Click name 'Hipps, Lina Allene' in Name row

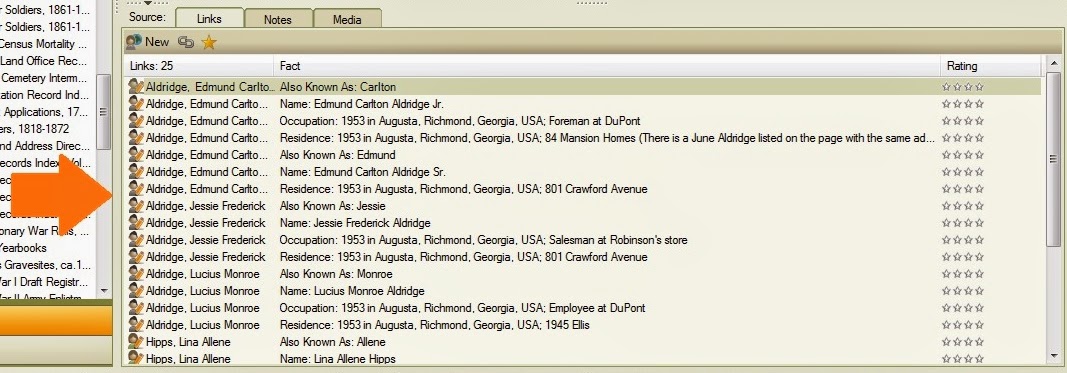coord(188,359)
